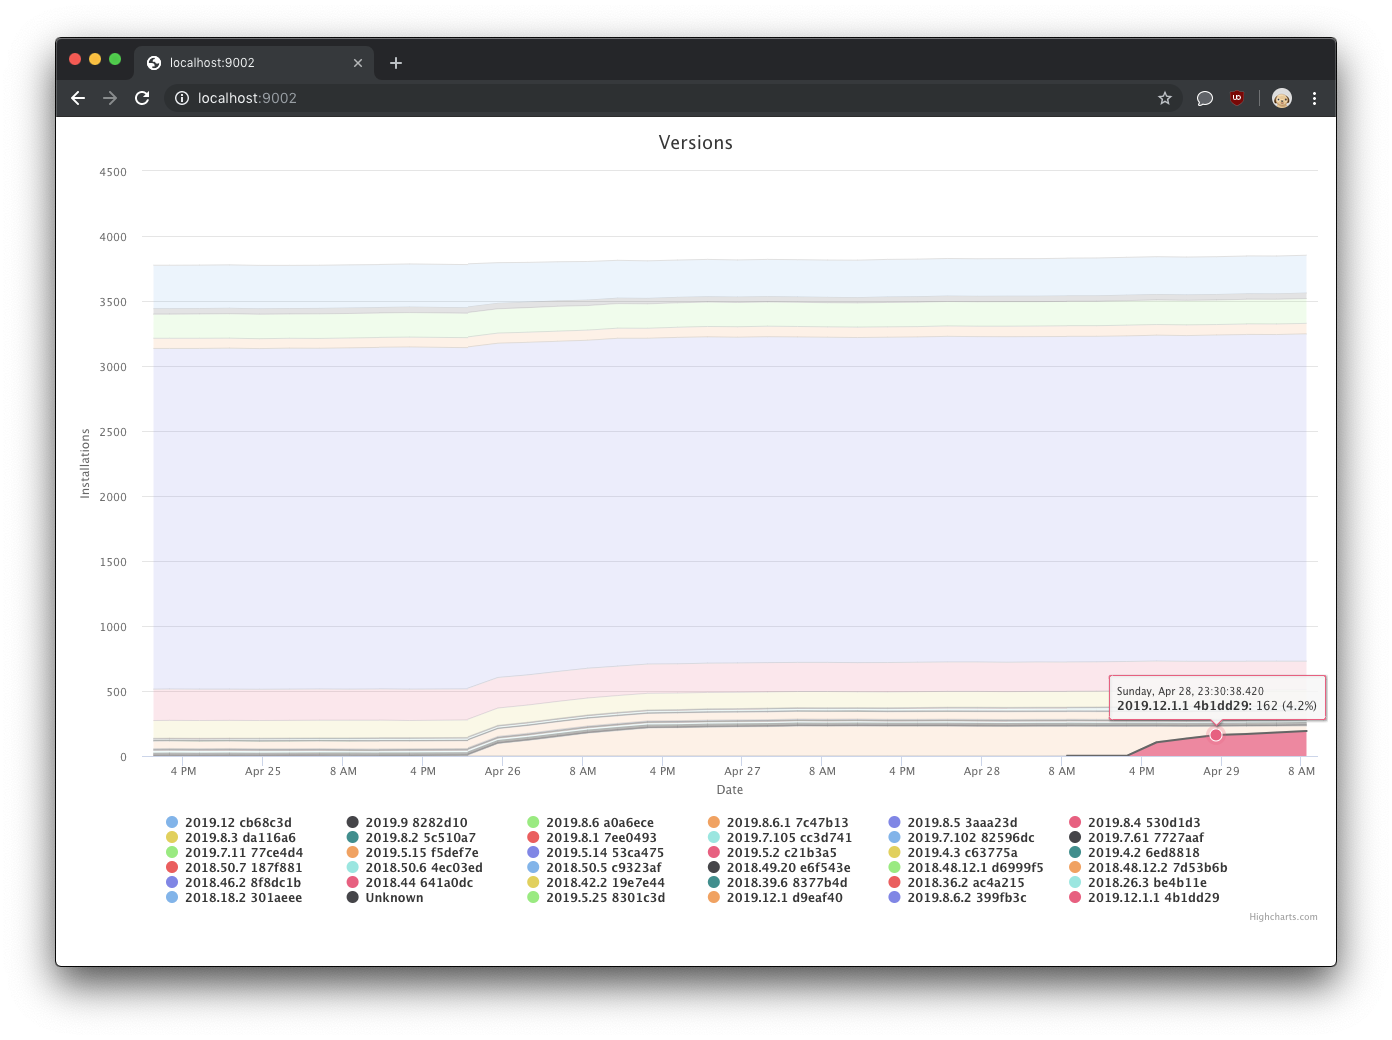
Task: Click legend entry 2019.5.14 53ca475
Action: [x=596, y=853]
